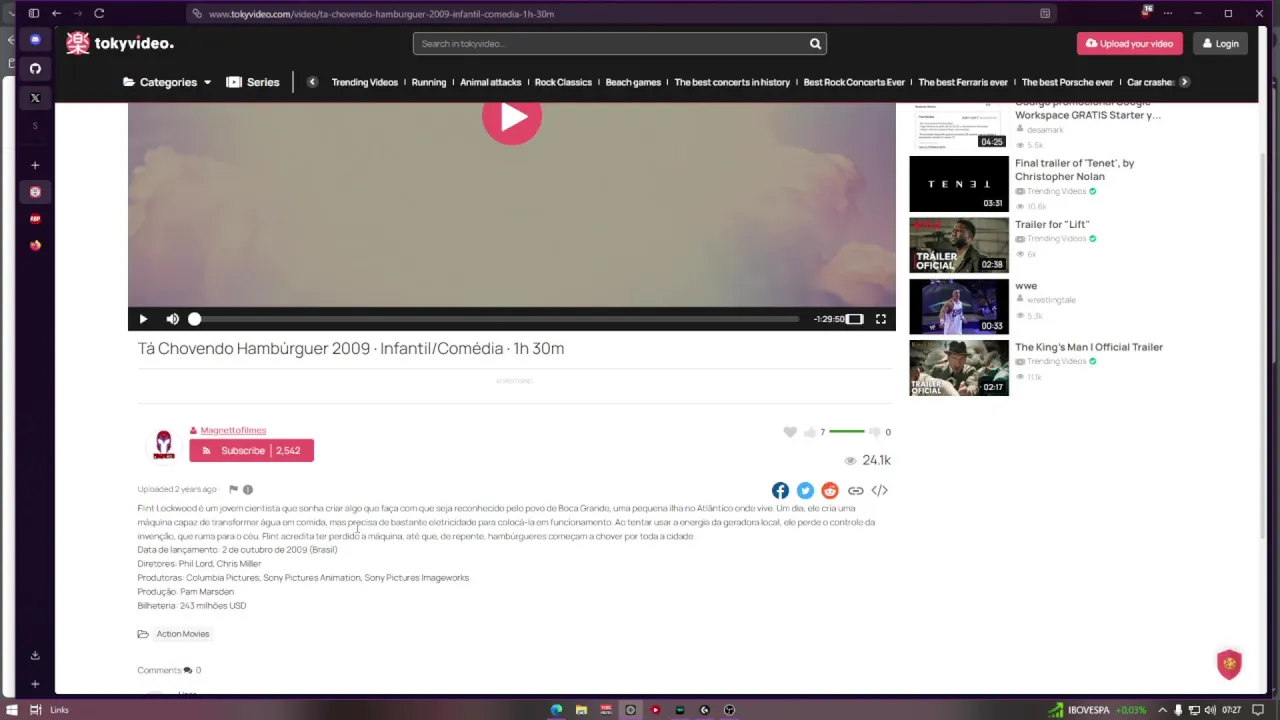Click the Magnettofilmes channel avatar
The height and width of the screenshot is (720, 1280).
coord(163,445)
